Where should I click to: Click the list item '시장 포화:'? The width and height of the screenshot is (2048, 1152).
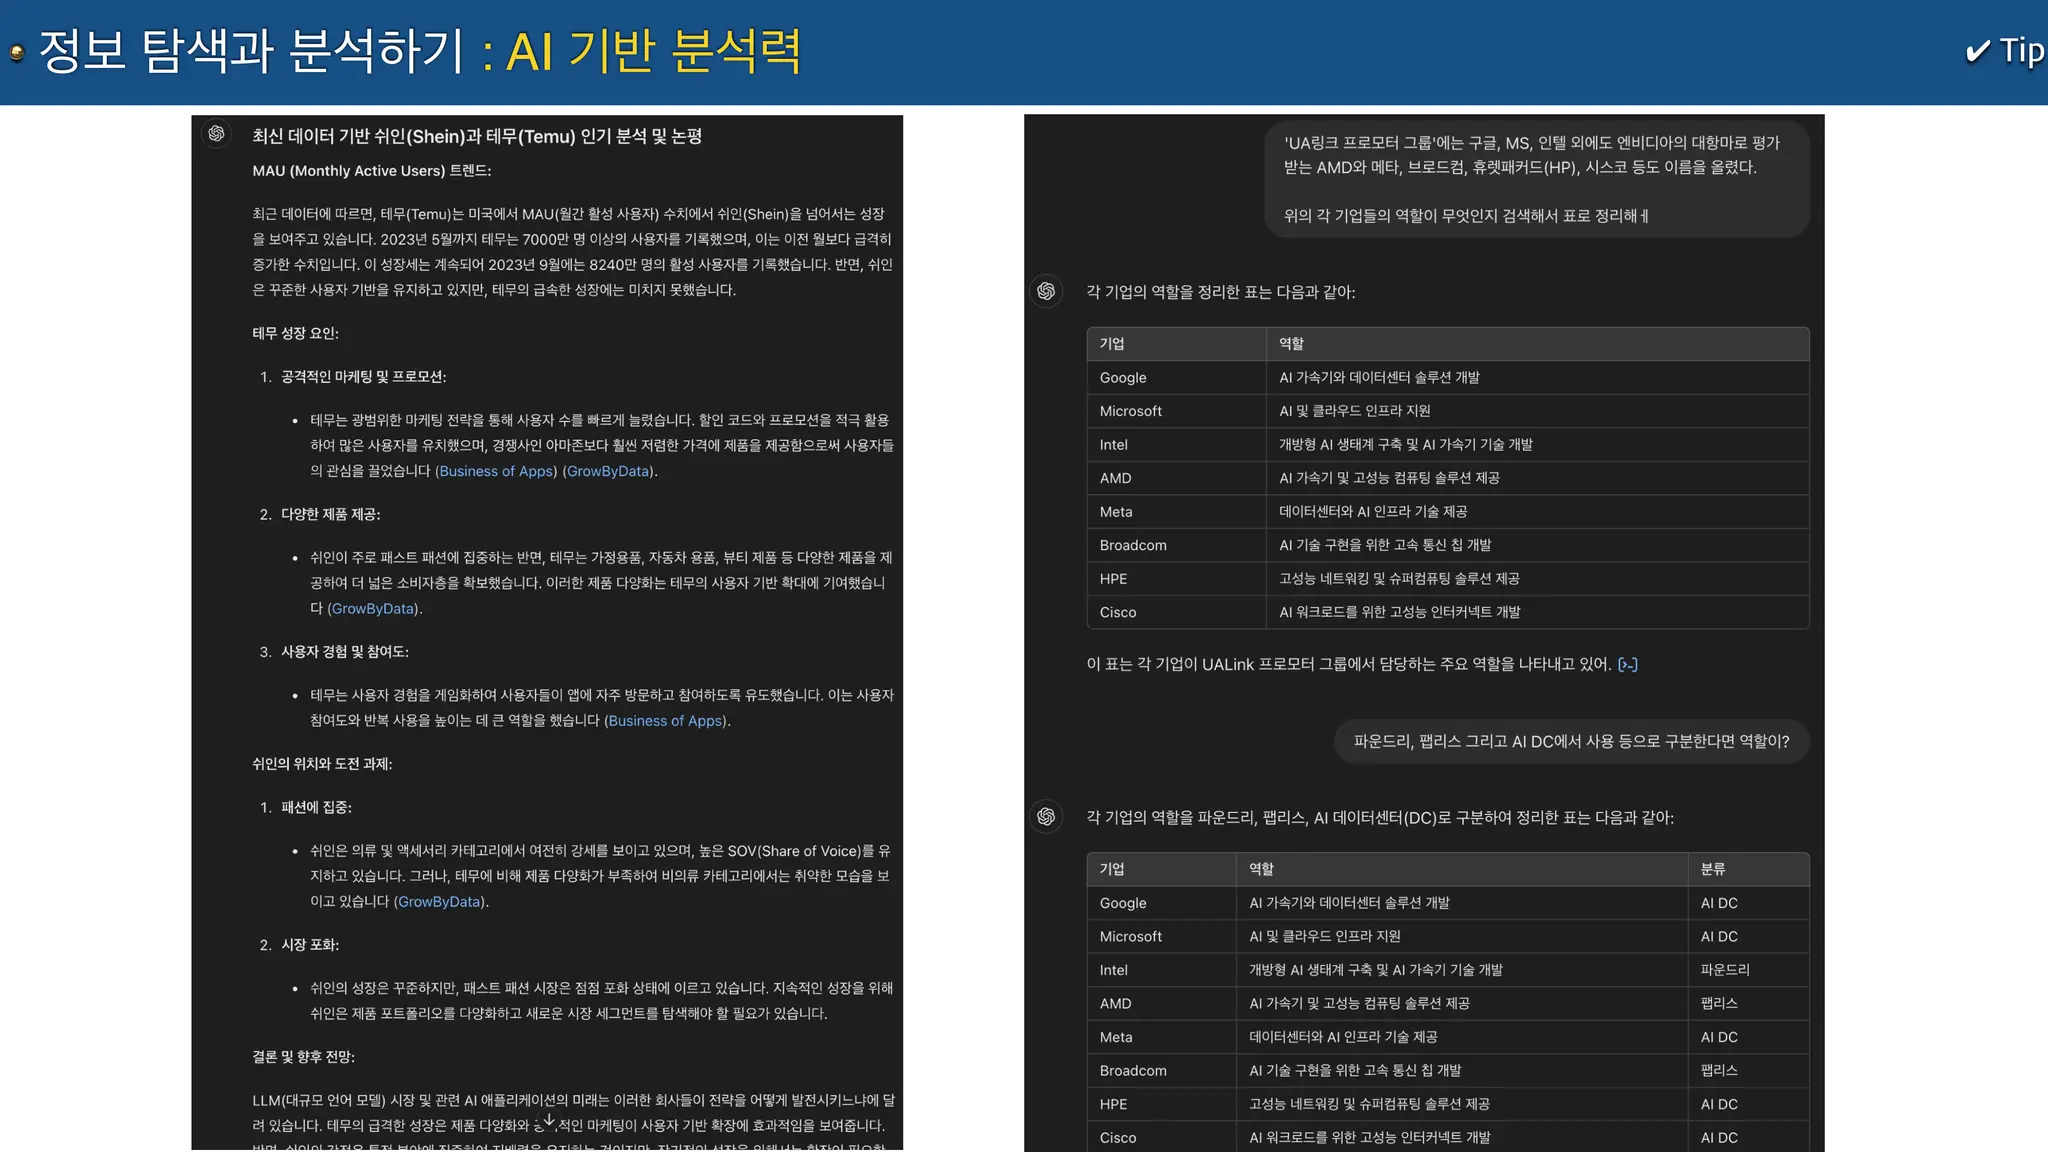tap(310, 945)
